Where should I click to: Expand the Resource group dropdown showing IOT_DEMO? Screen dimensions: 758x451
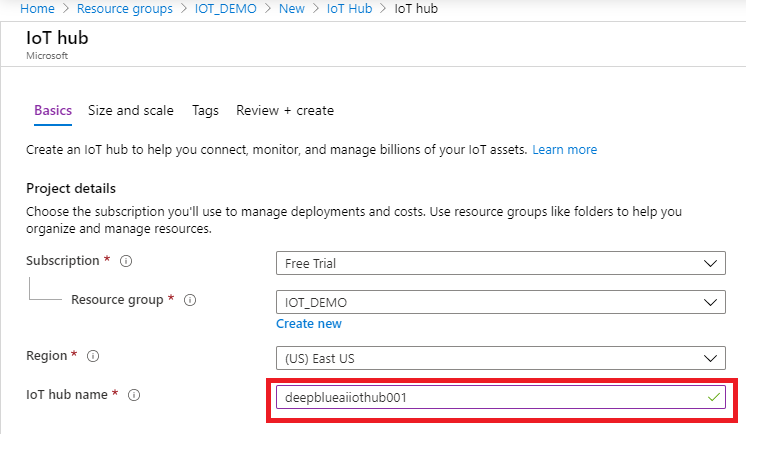[500, 302]
